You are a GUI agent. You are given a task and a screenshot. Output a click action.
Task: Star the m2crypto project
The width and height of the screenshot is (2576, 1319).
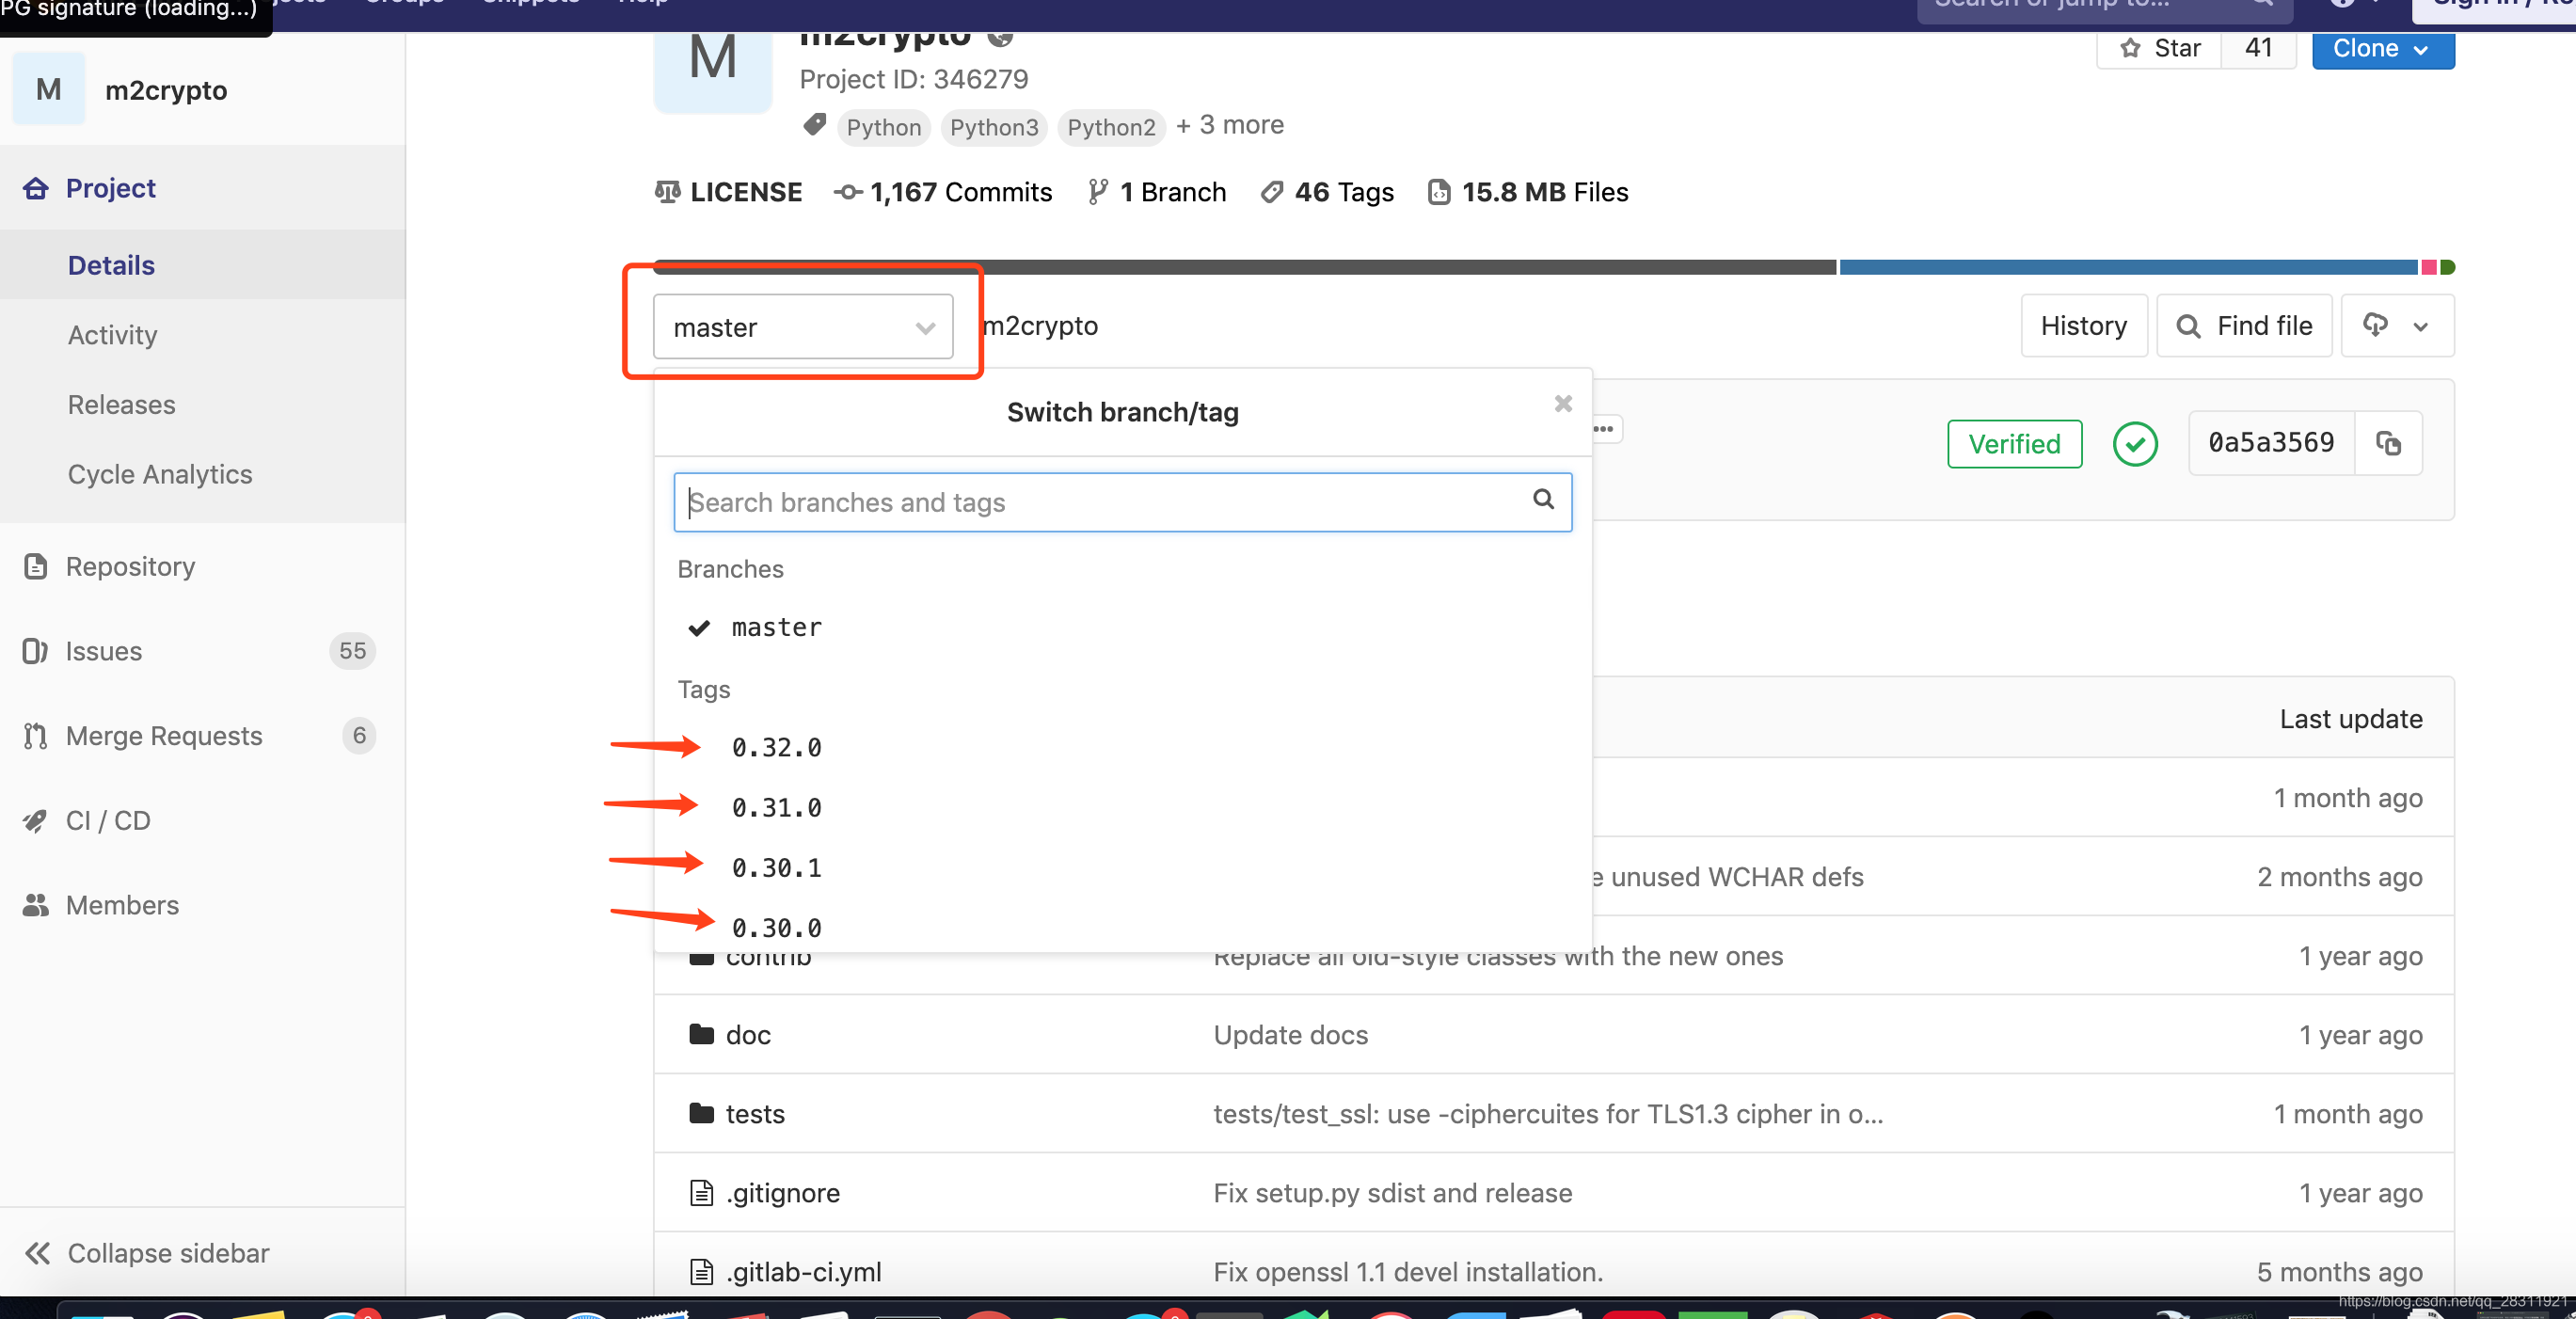(x=2159, y=48)
